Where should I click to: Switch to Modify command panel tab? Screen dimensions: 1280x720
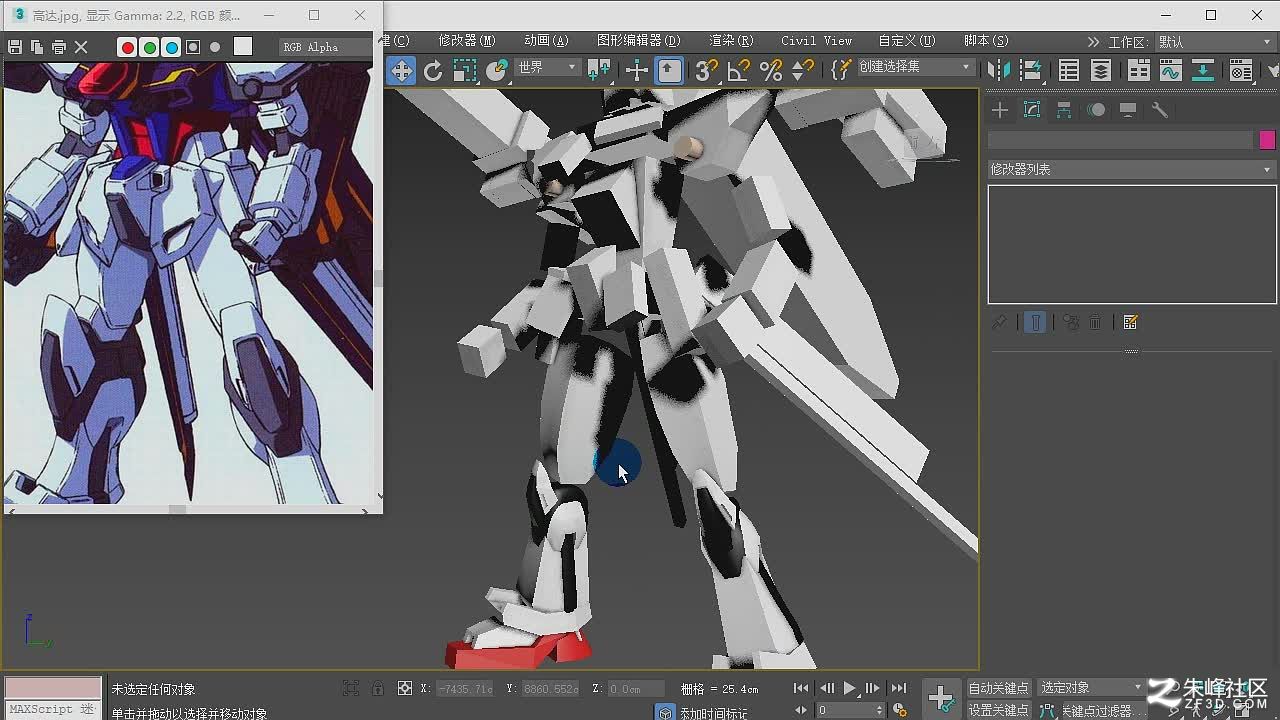(x=1032, y=110)
